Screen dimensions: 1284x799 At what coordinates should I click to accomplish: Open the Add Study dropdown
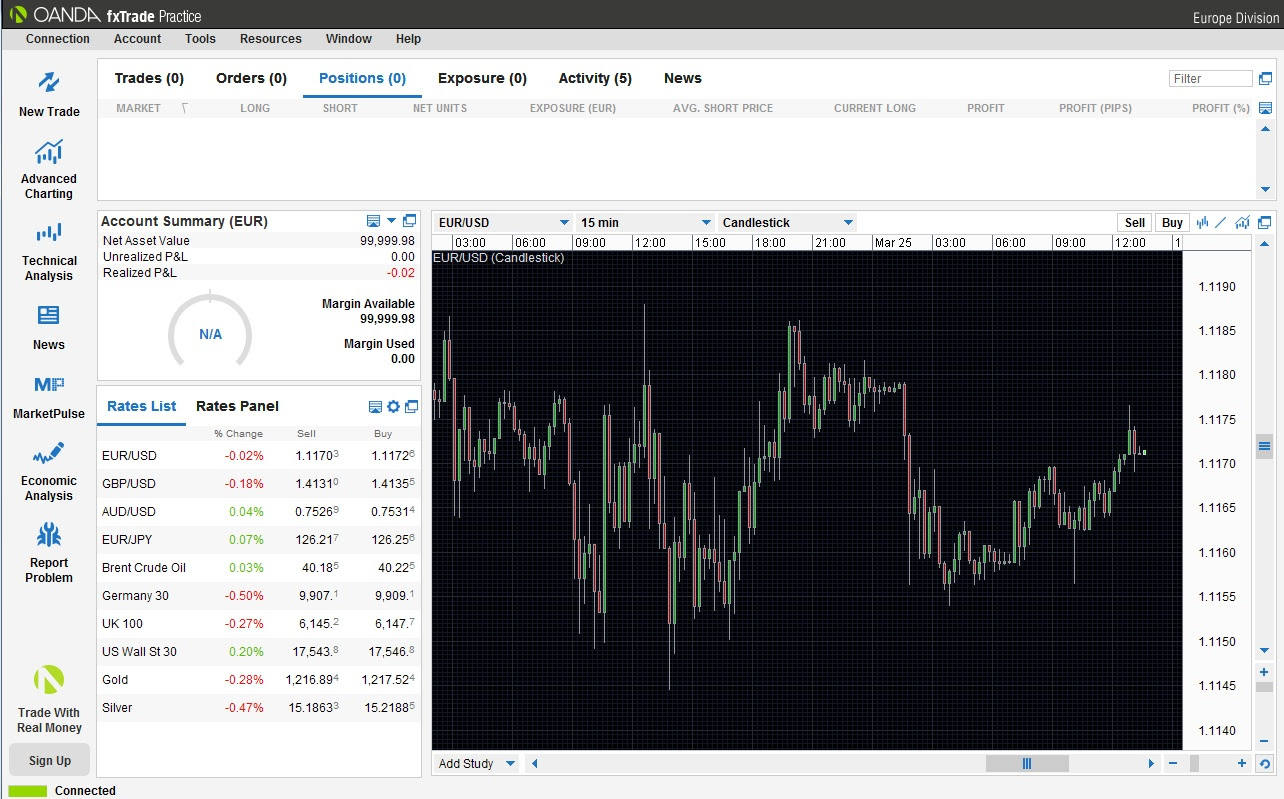pyautogui.click(x=477, y=764)
